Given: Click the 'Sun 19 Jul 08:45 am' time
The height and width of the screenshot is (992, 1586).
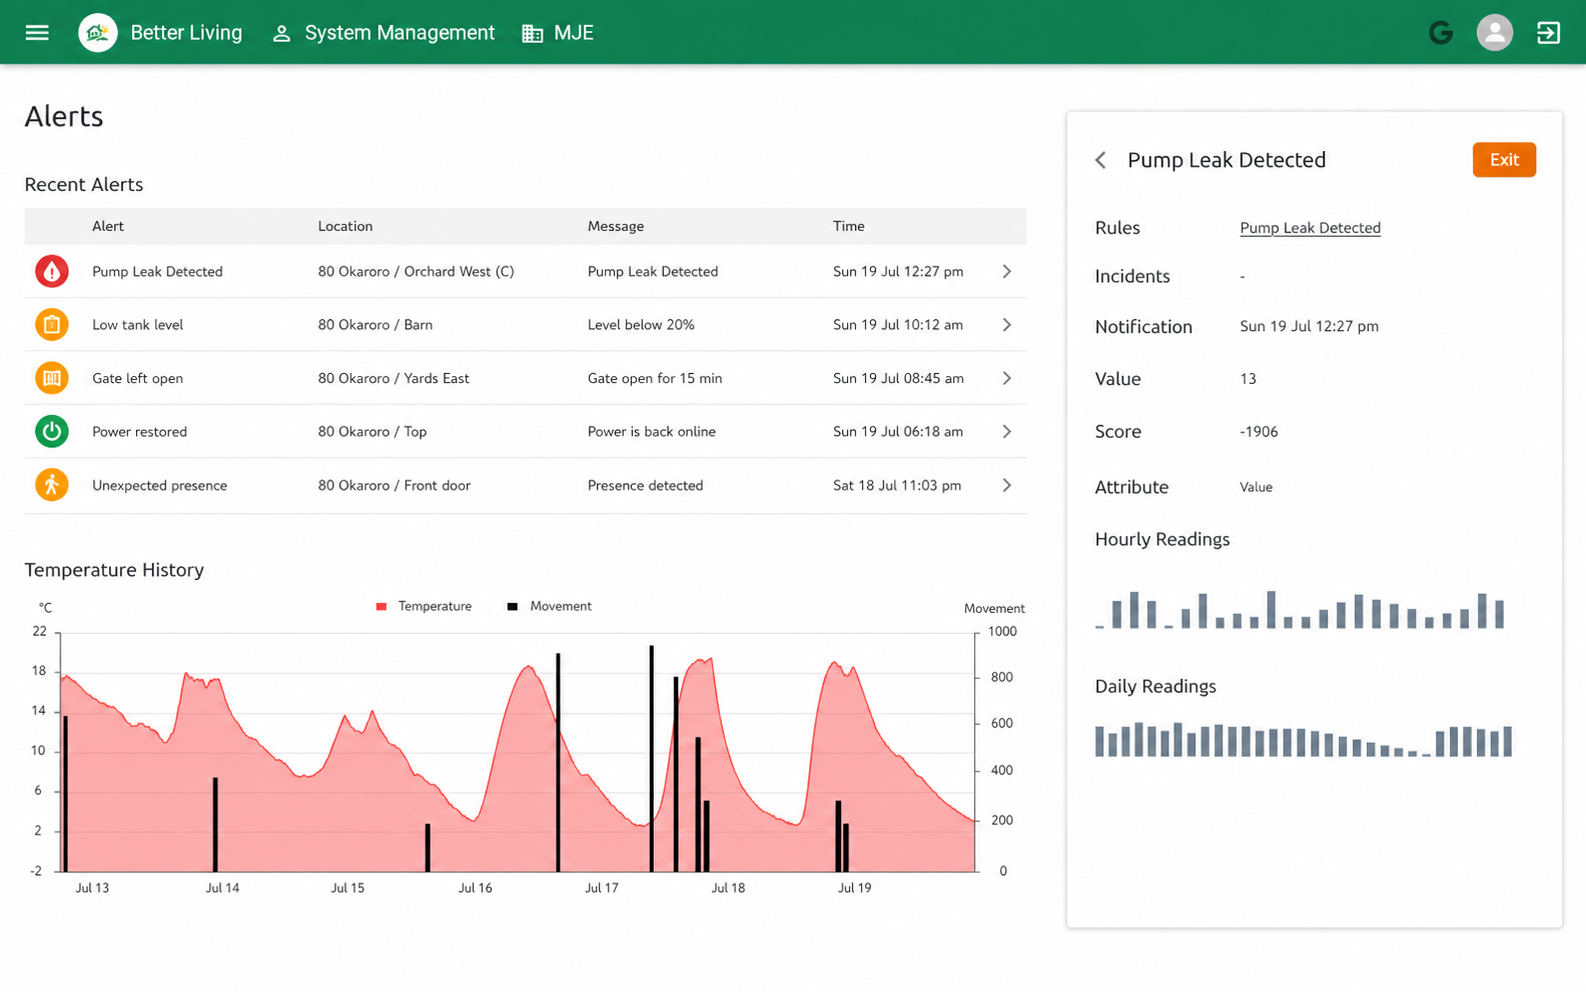Looking at the screenshot, I should point(898,378).
